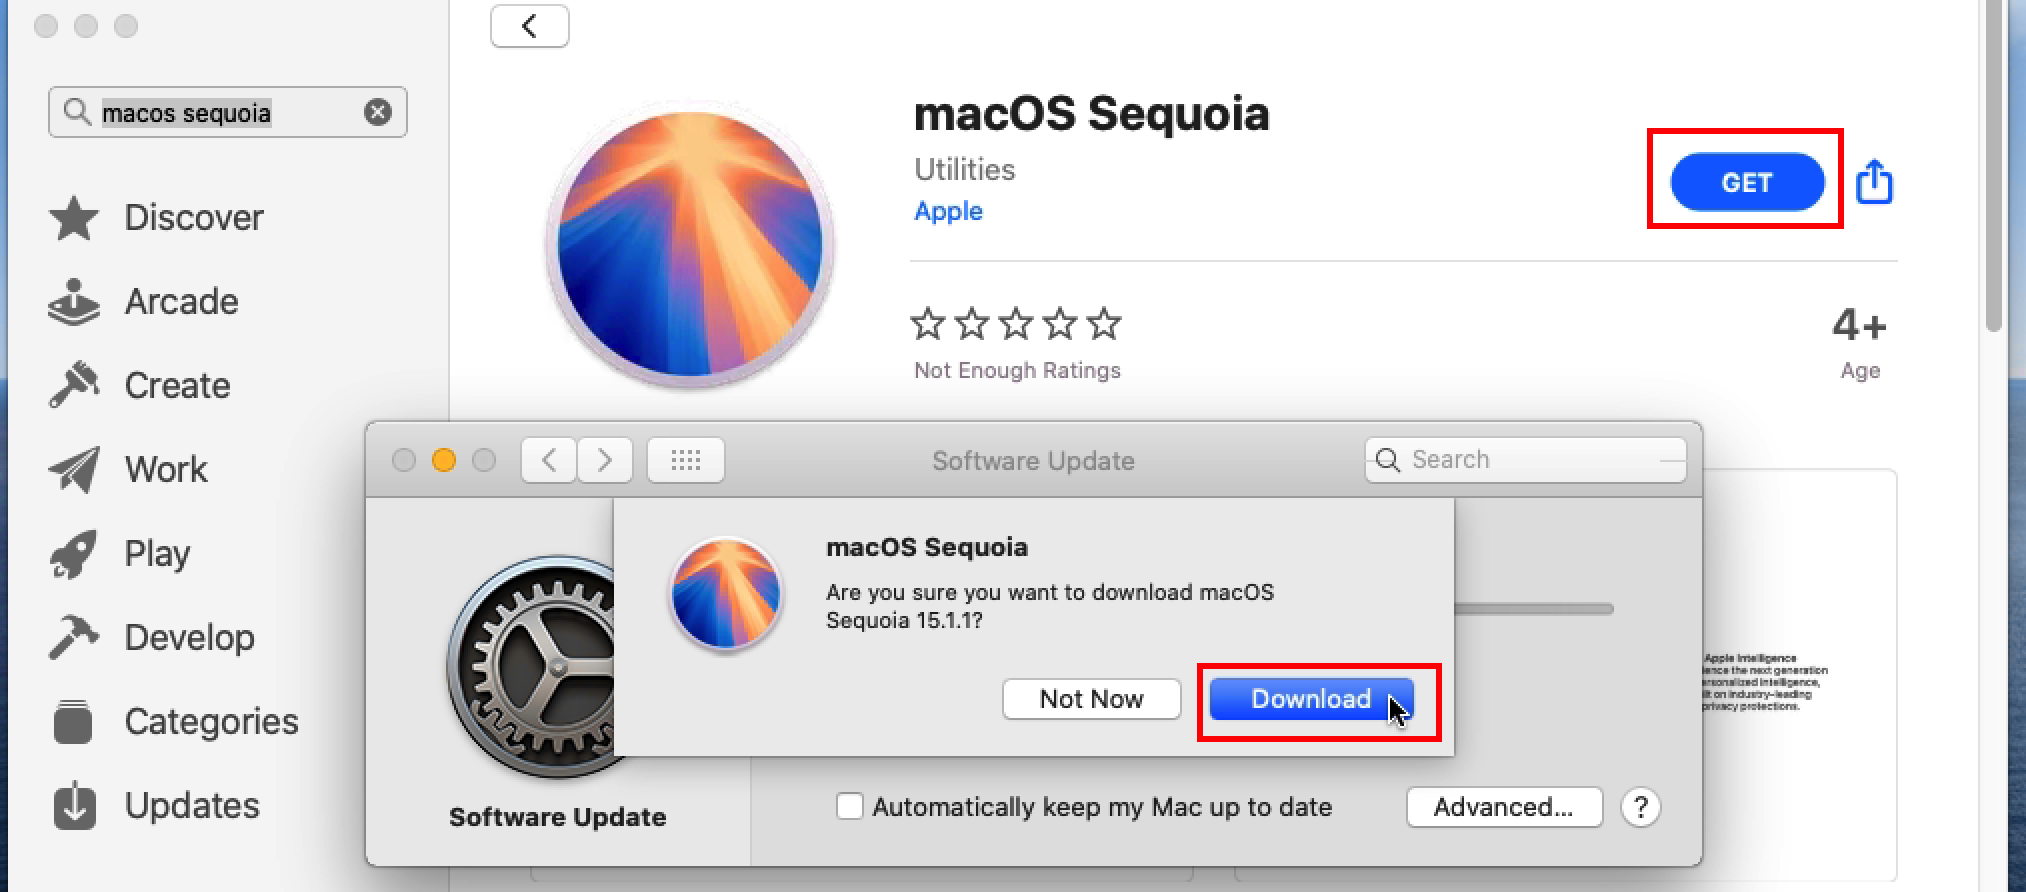2026x892 pixels.
Task: Open the Arcade section
Action: 182,301
